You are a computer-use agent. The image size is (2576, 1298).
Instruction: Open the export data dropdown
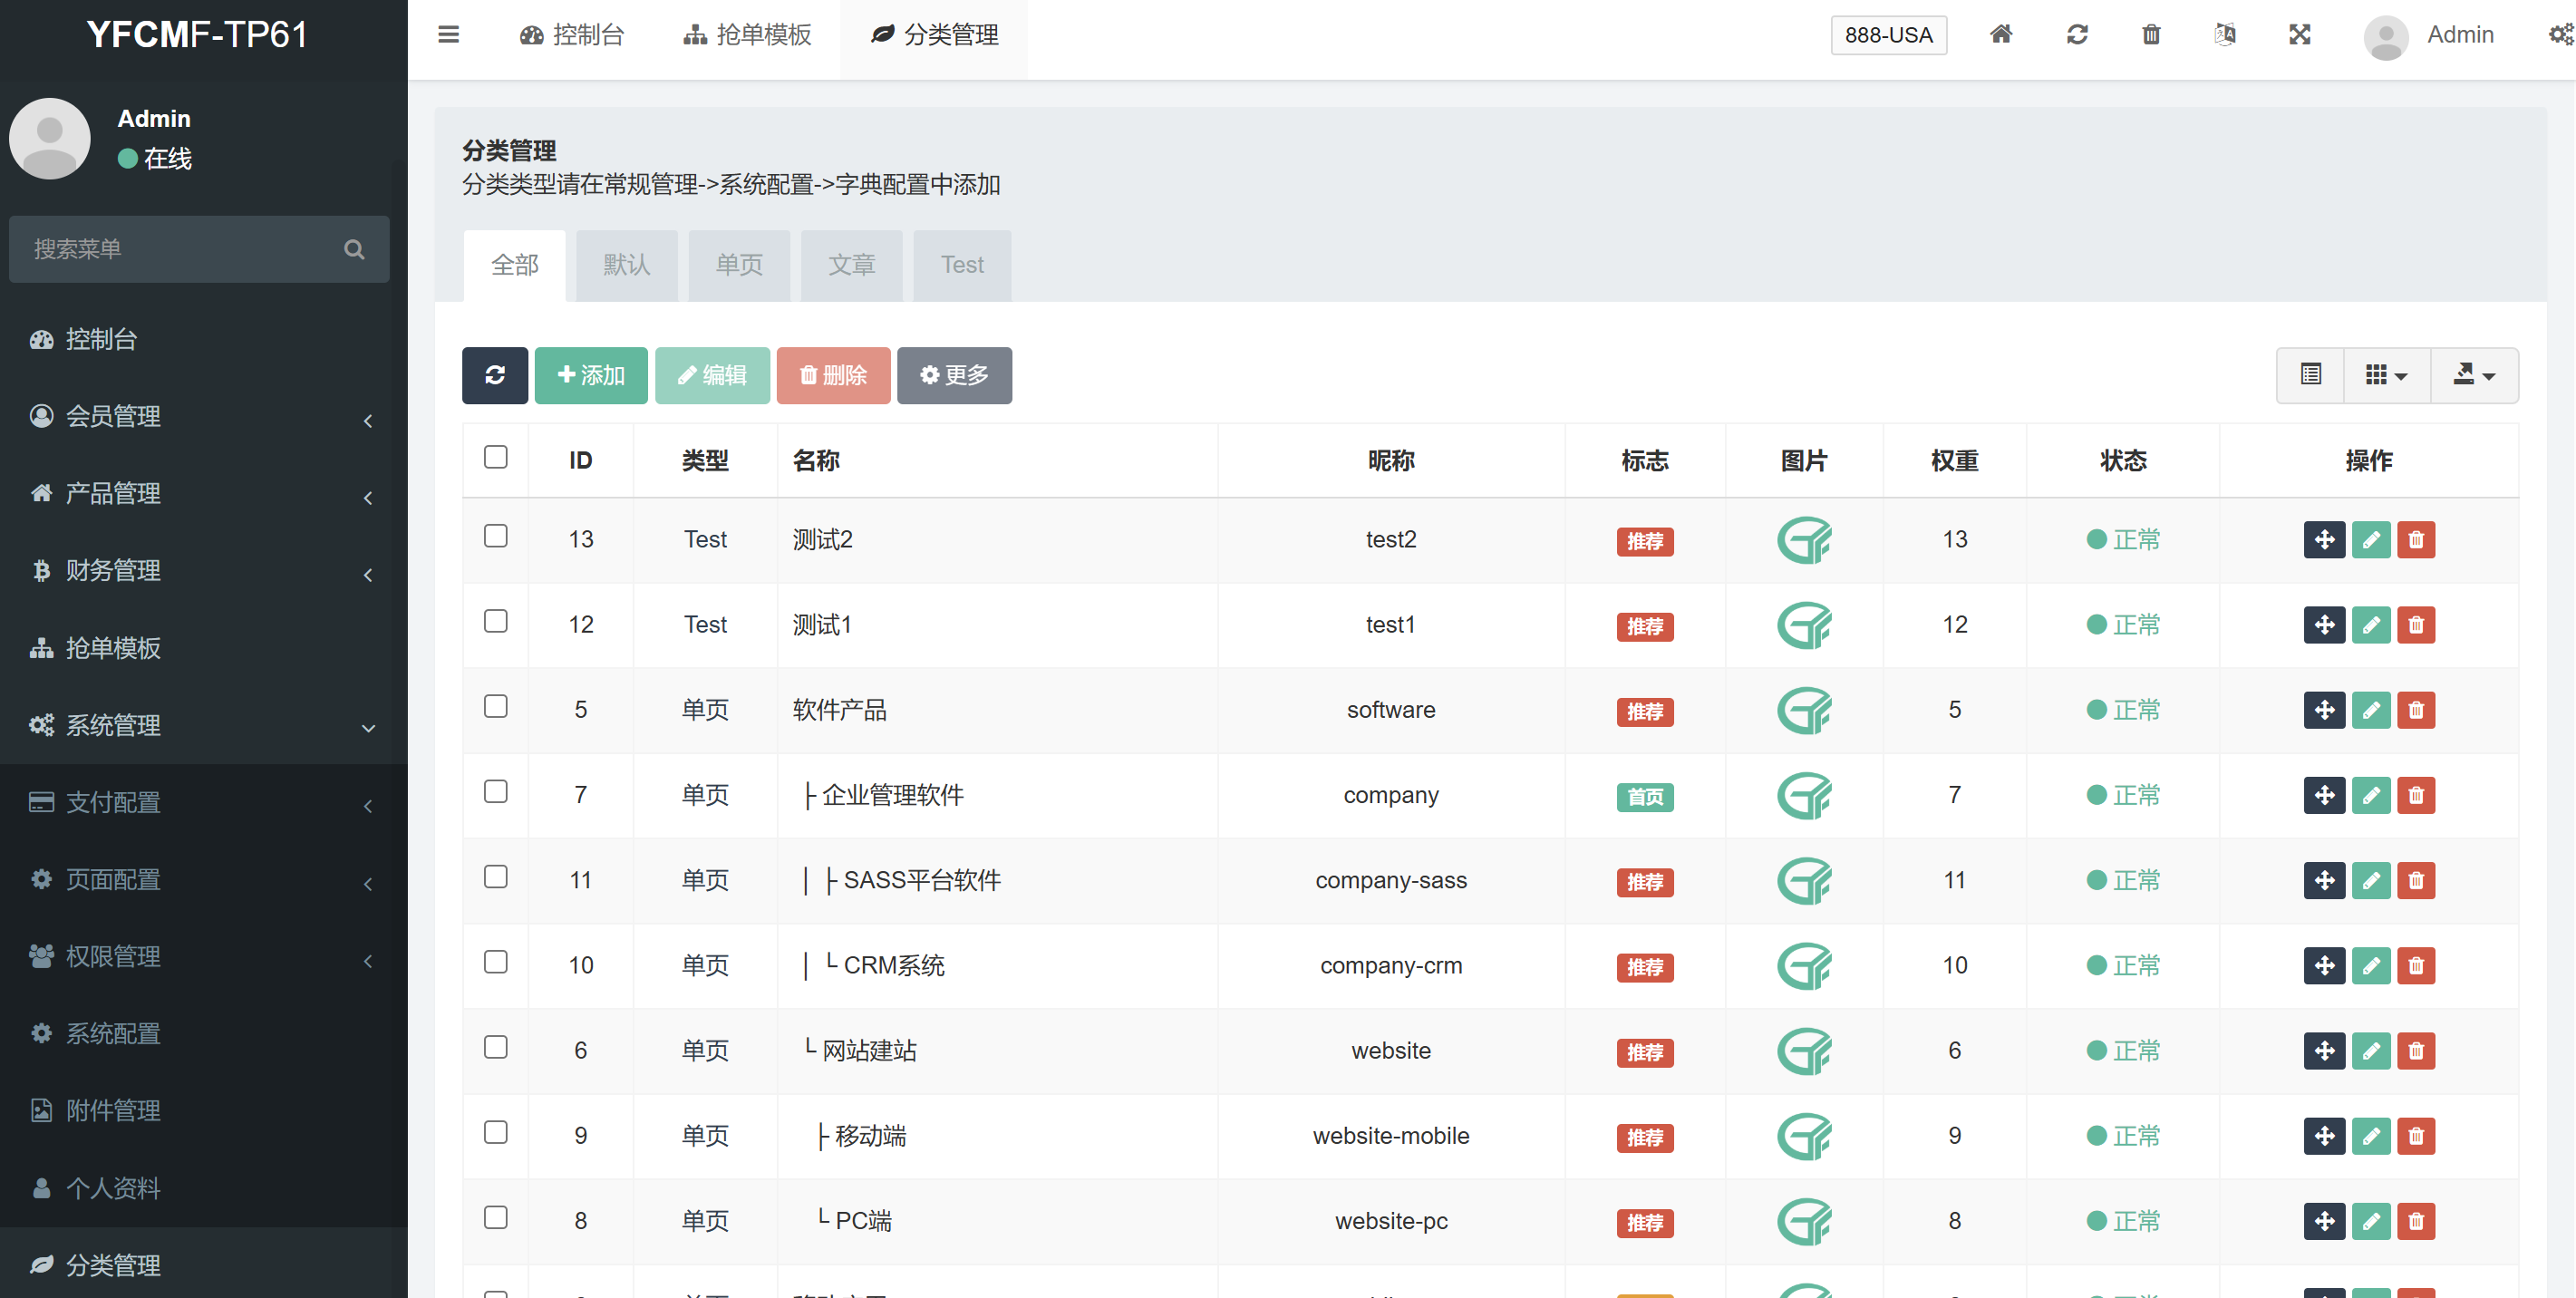point(2474,375)
